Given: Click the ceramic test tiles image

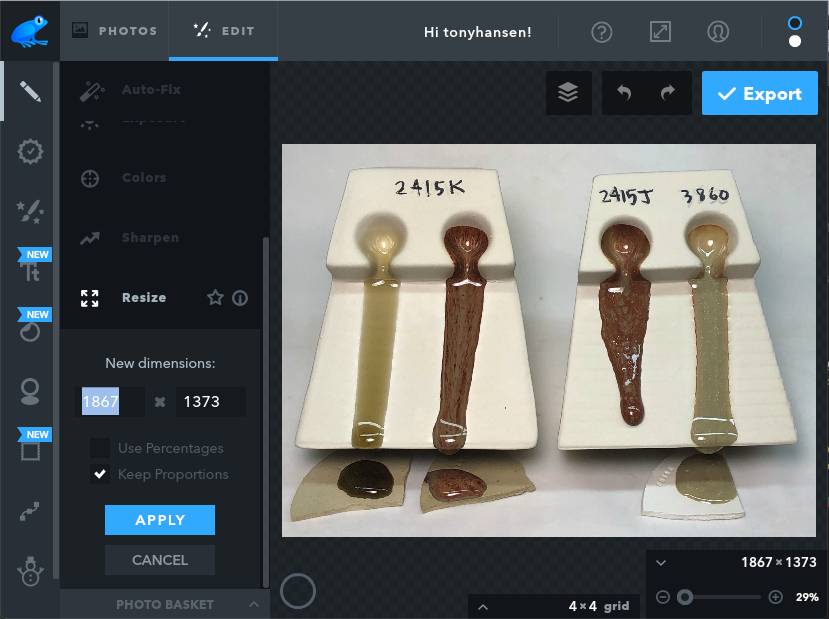Looking at the screenshot, I should pyautogui.click(x=549, y=340).
